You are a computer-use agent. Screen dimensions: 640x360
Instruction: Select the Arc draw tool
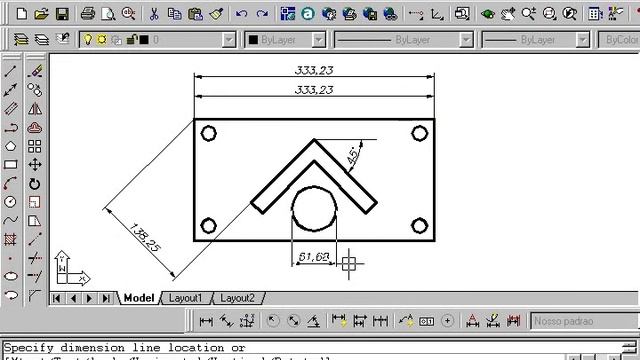(11, 184)
